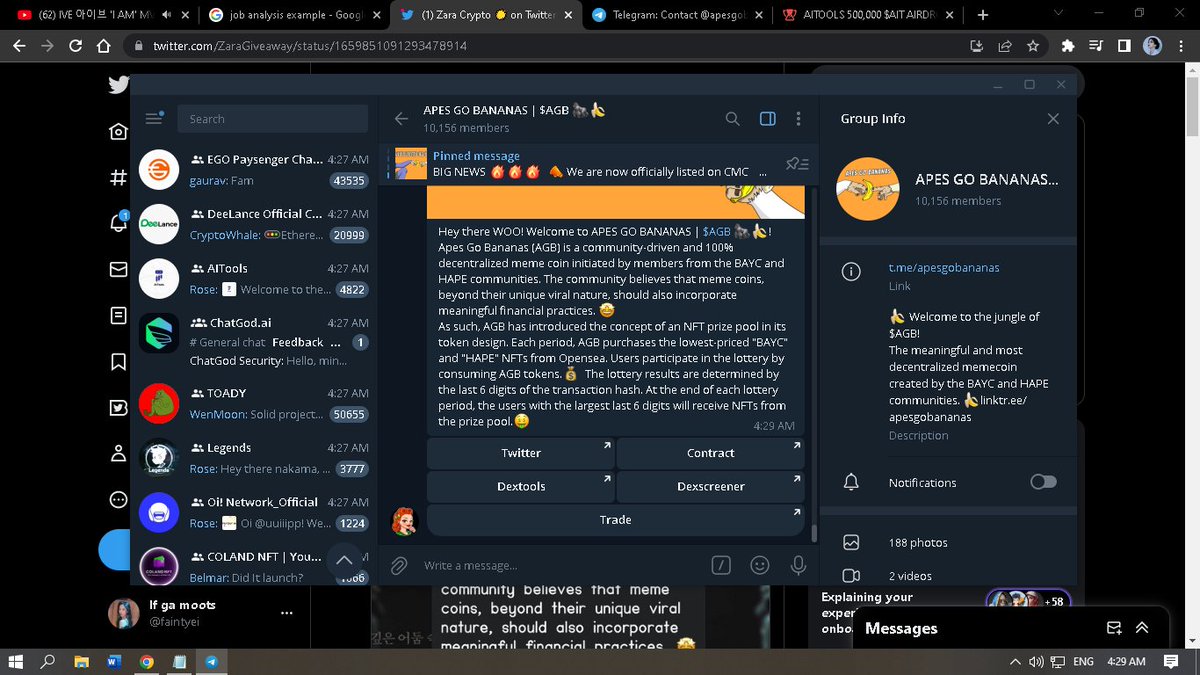Click the APES GO BANANAS group avatar

[867, 189]
